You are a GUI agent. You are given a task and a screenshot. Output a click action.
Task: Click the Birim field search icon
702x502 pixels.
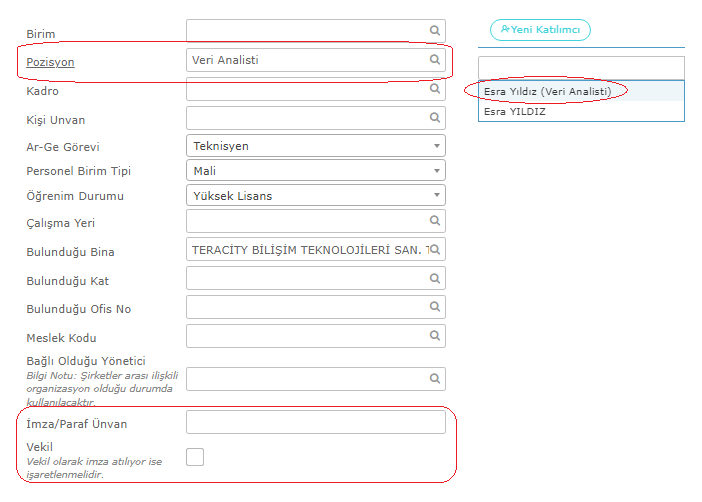coord(435,30)
